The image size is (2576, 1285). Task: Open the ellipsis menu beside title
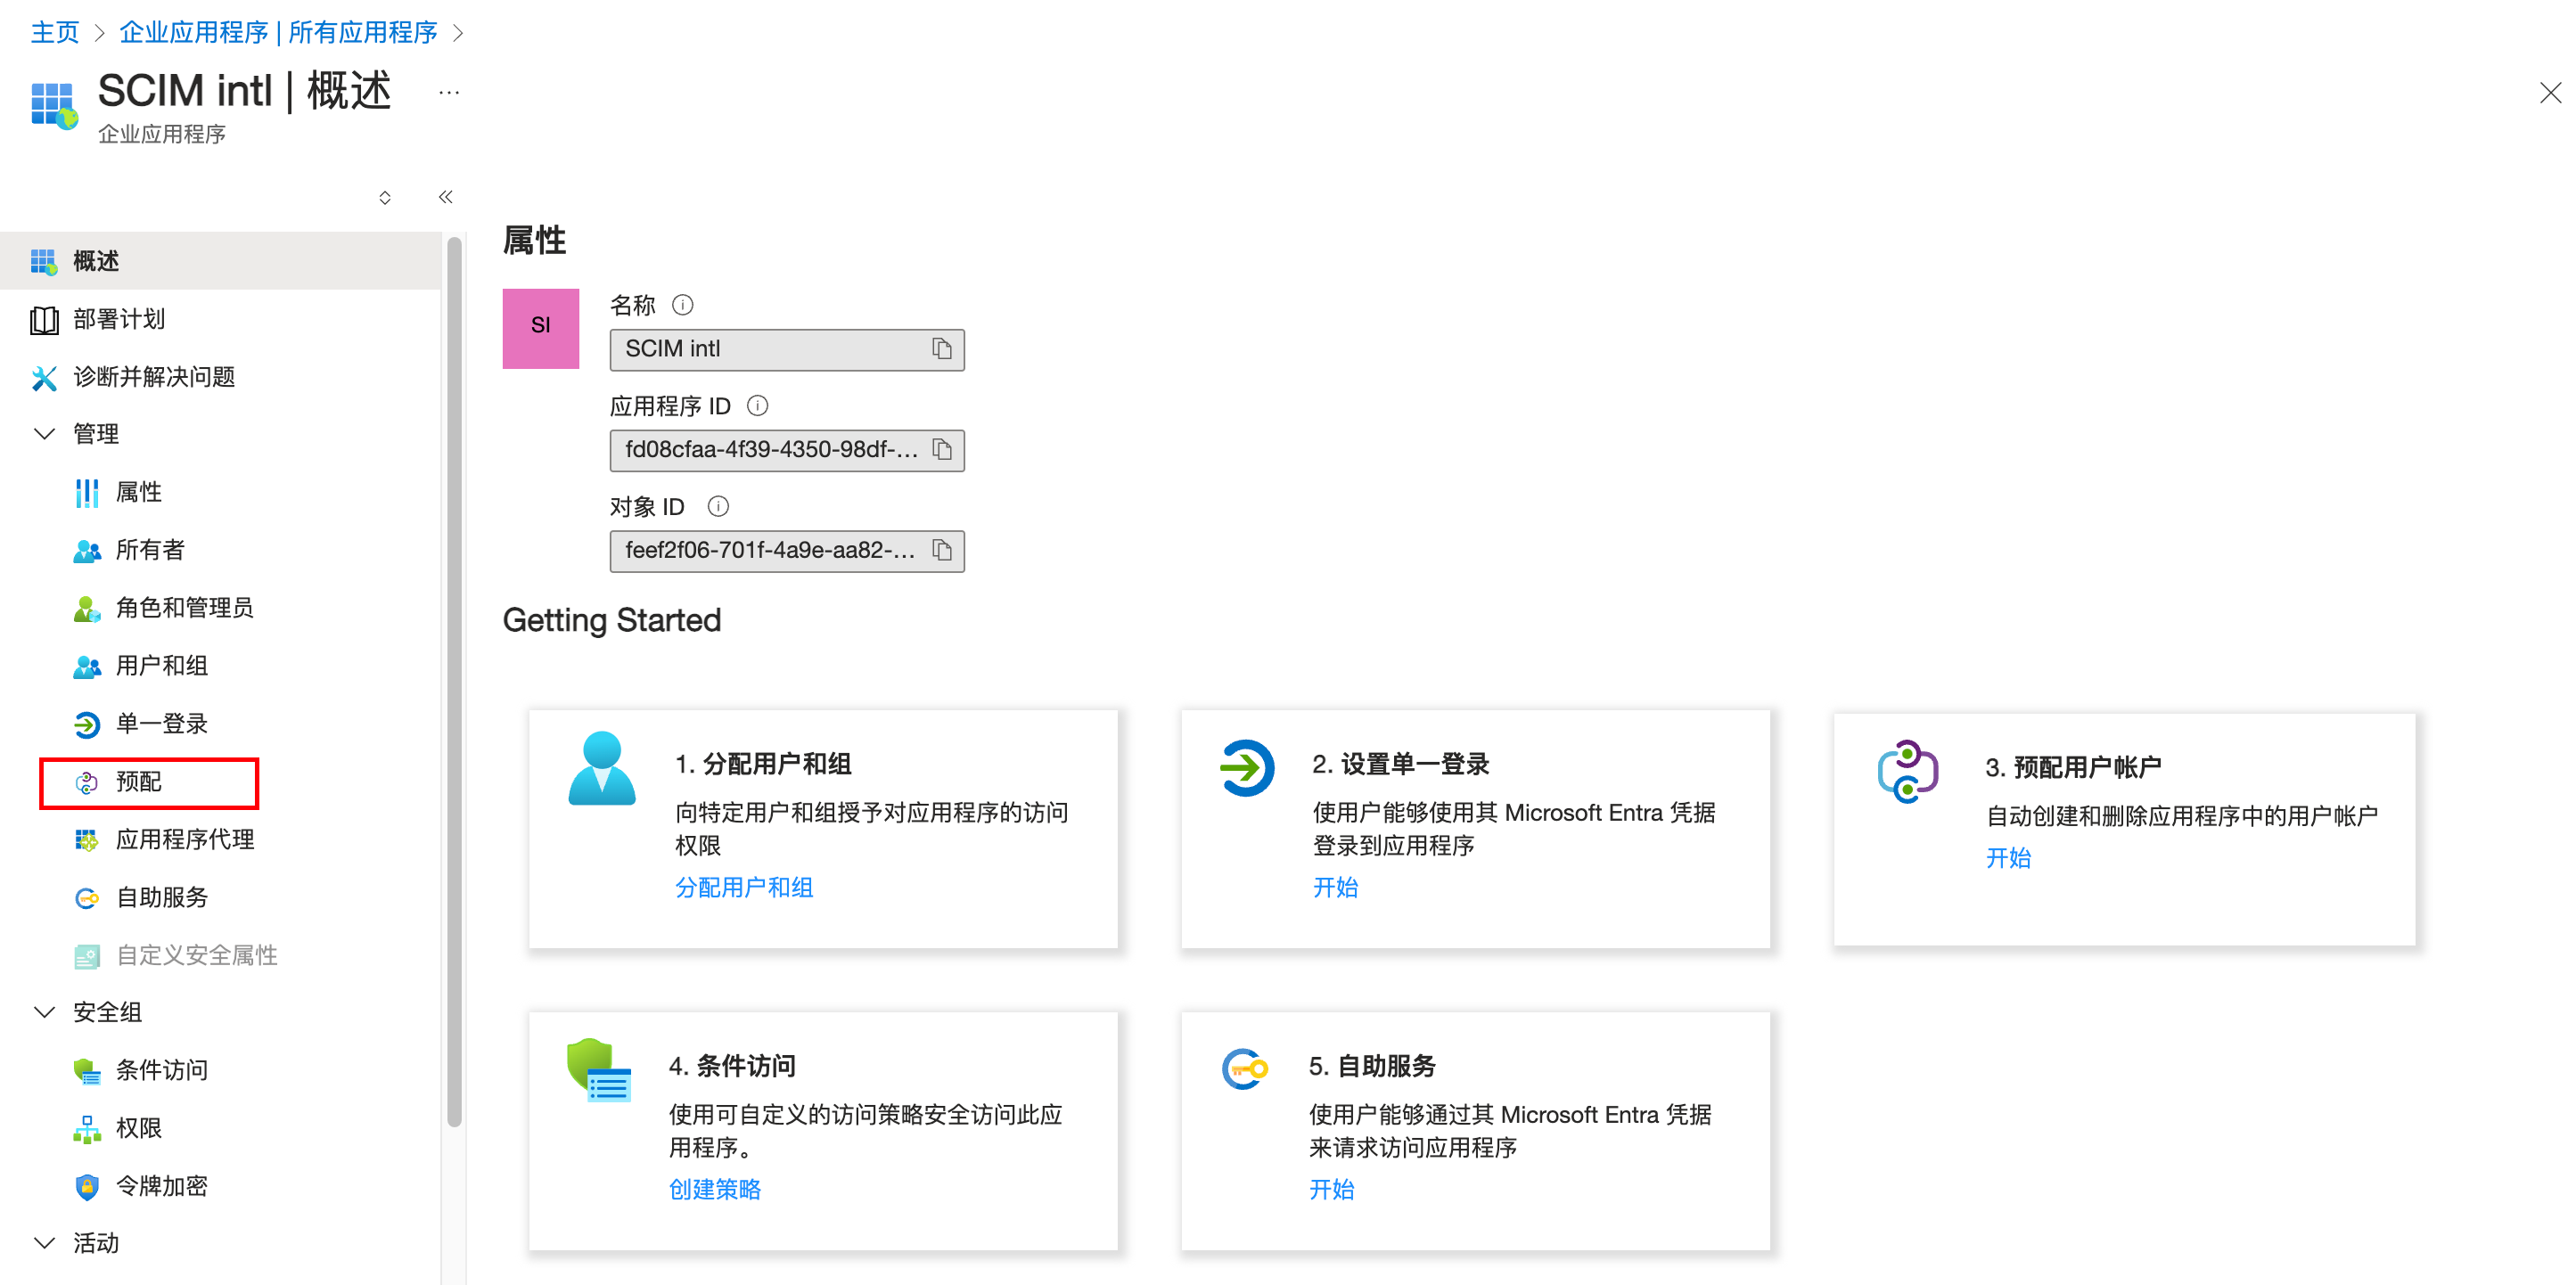tap(449, 93)
